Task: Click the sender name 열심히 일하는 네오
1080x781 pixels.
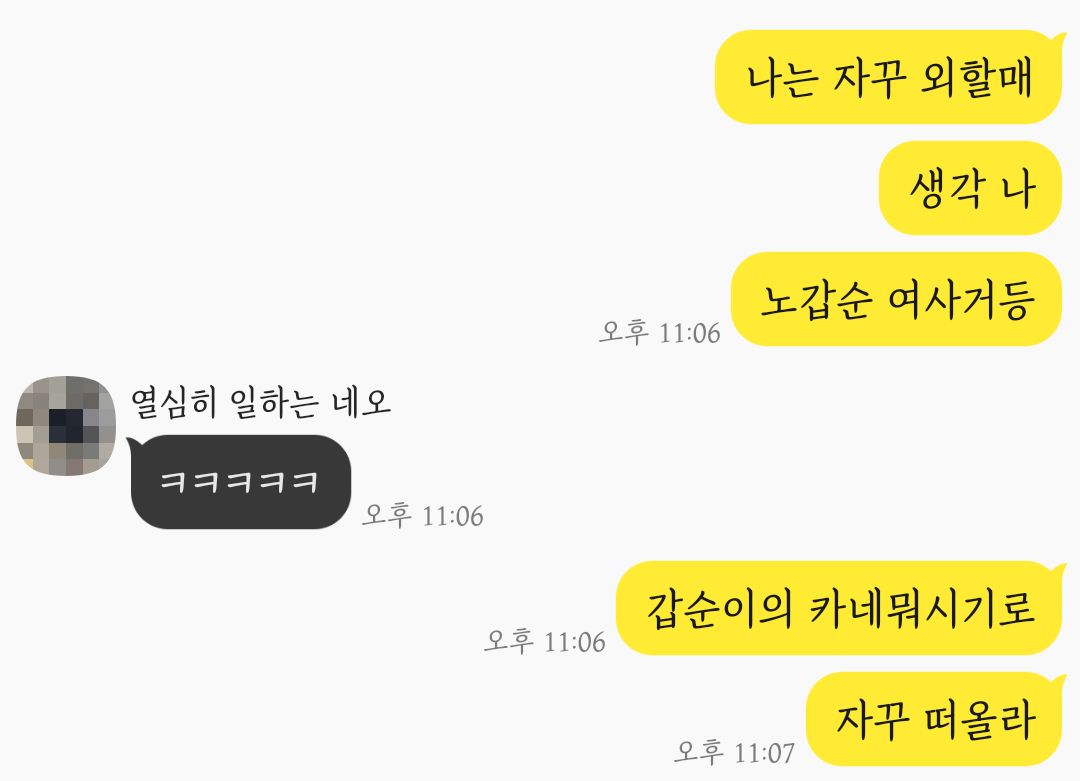Action: tap(261, 403)
